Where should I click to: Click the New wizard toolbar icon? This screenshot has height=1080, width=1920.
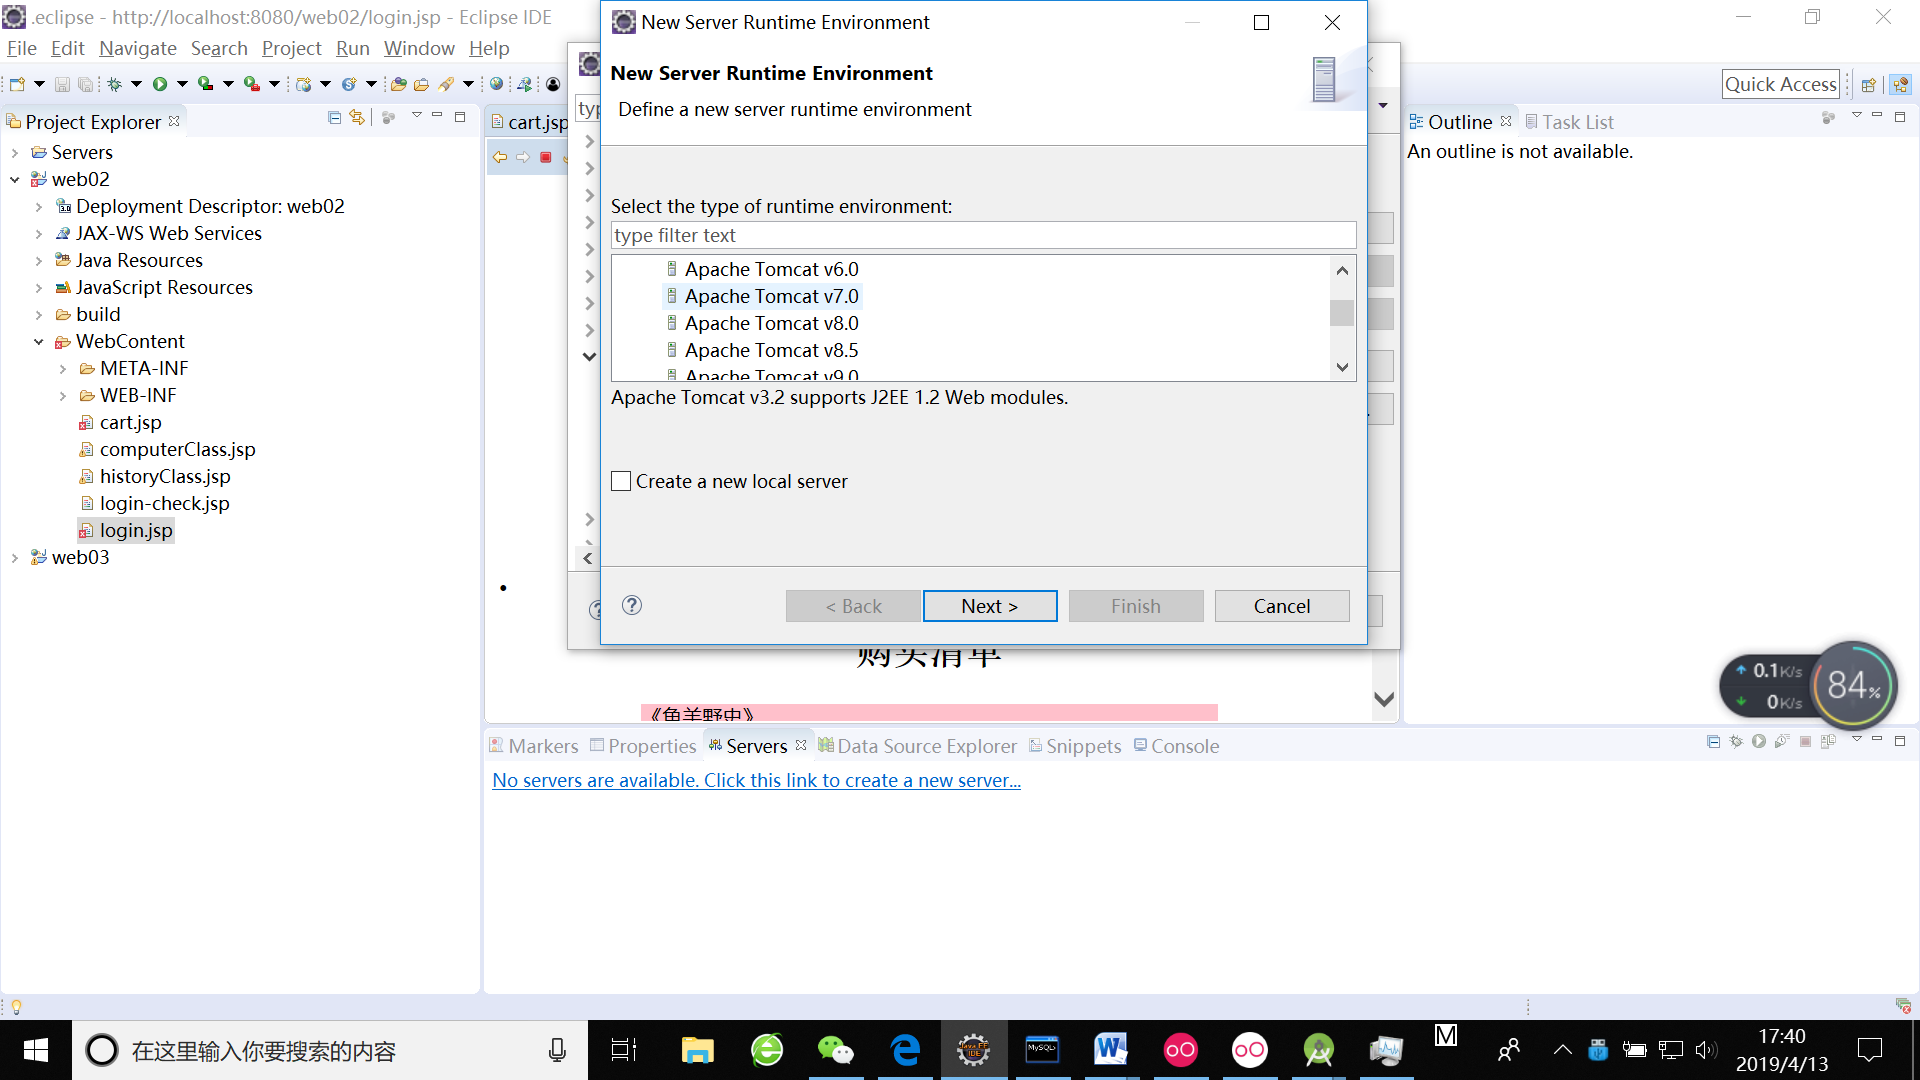pyautogui.click(x=18, y=84)
